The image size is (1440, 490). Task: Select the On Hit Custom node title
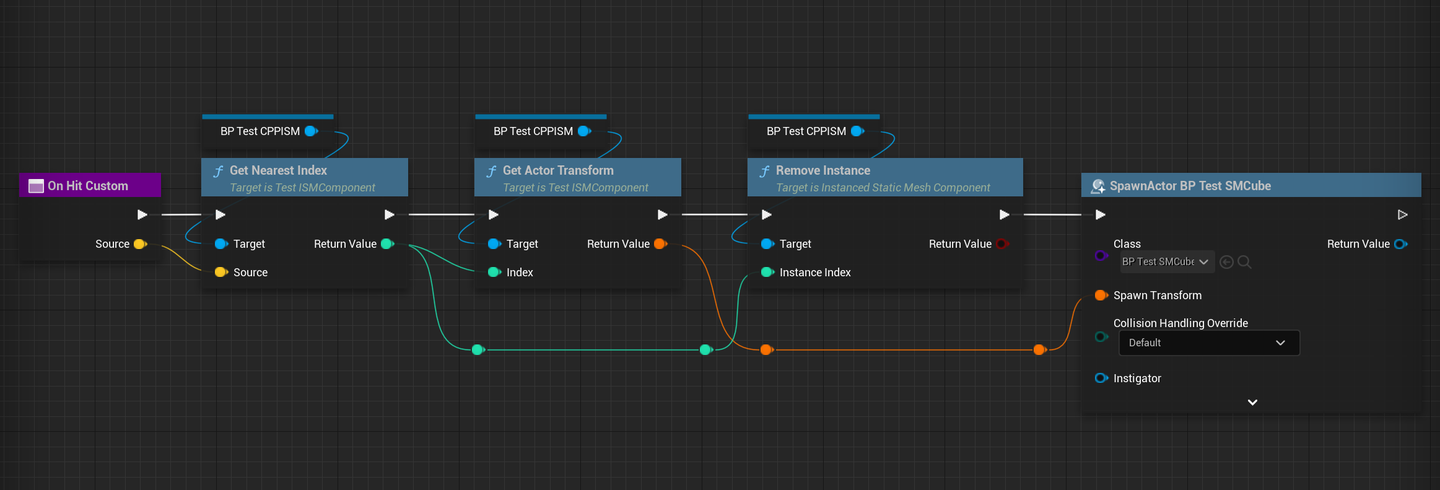click(90, 186)
